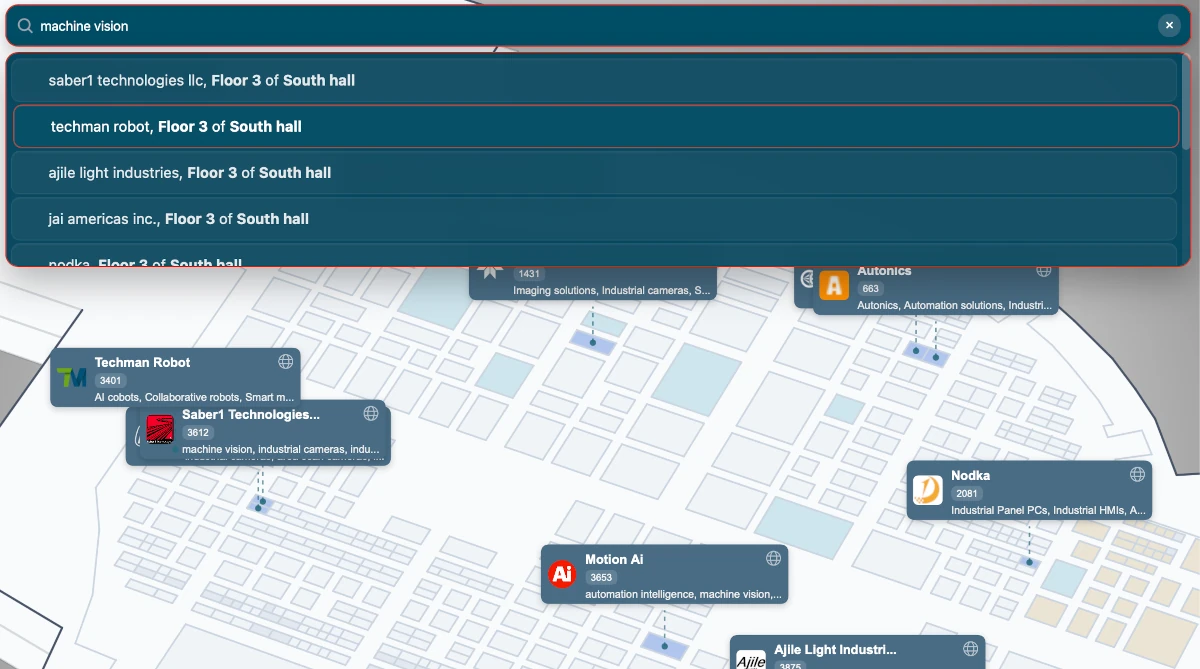1200x669 pixels.
Task: Select saber1 technologies llc search result
Action: tap(596, 80)
